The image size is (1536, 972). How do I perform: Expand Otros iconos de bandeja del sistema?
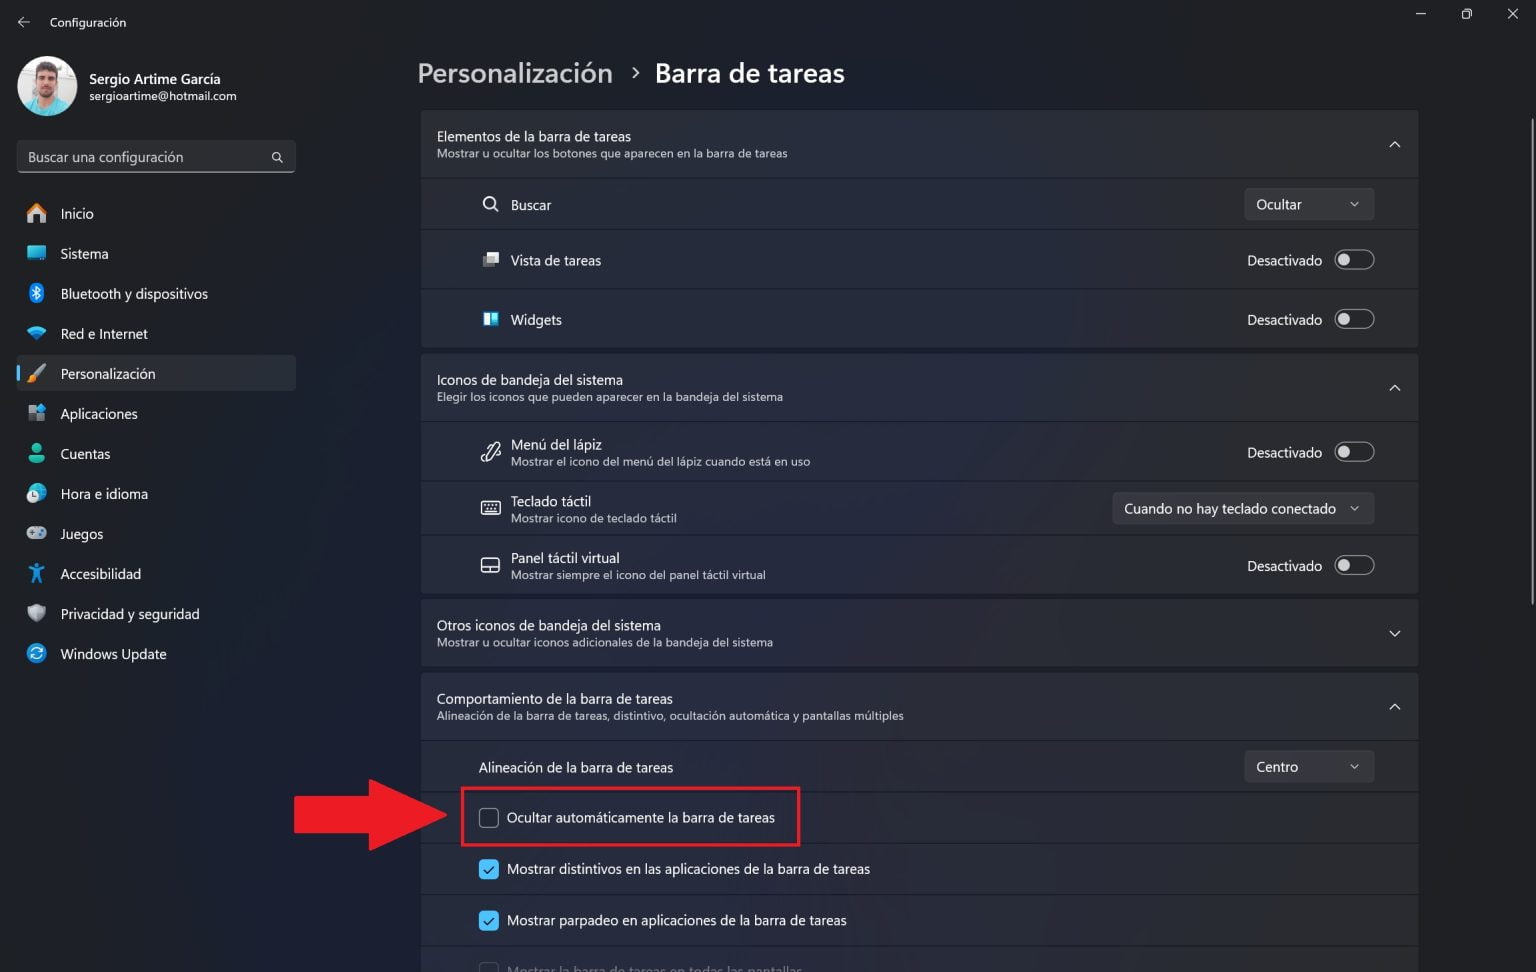[1394, 633]
